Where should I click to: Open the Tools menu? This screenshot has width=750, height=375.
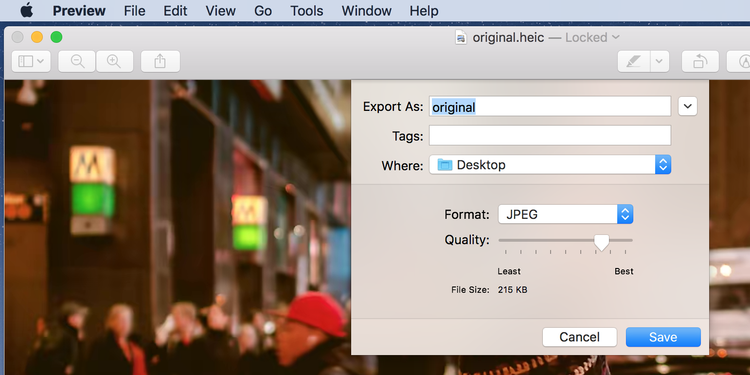coord(307,11)
